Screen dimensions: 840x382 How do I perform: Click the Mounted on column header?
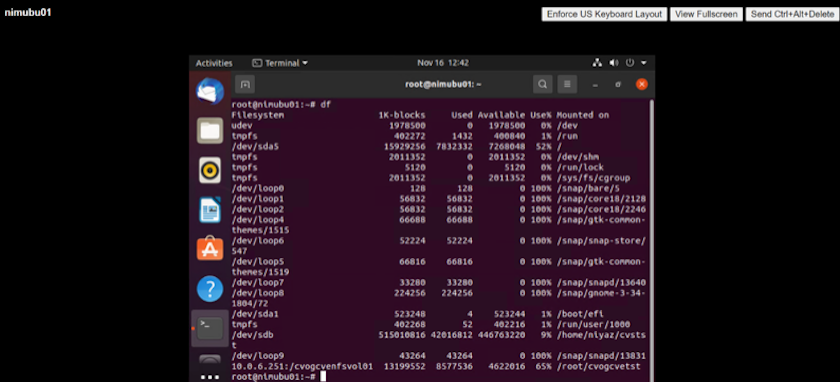click(583, 115)
